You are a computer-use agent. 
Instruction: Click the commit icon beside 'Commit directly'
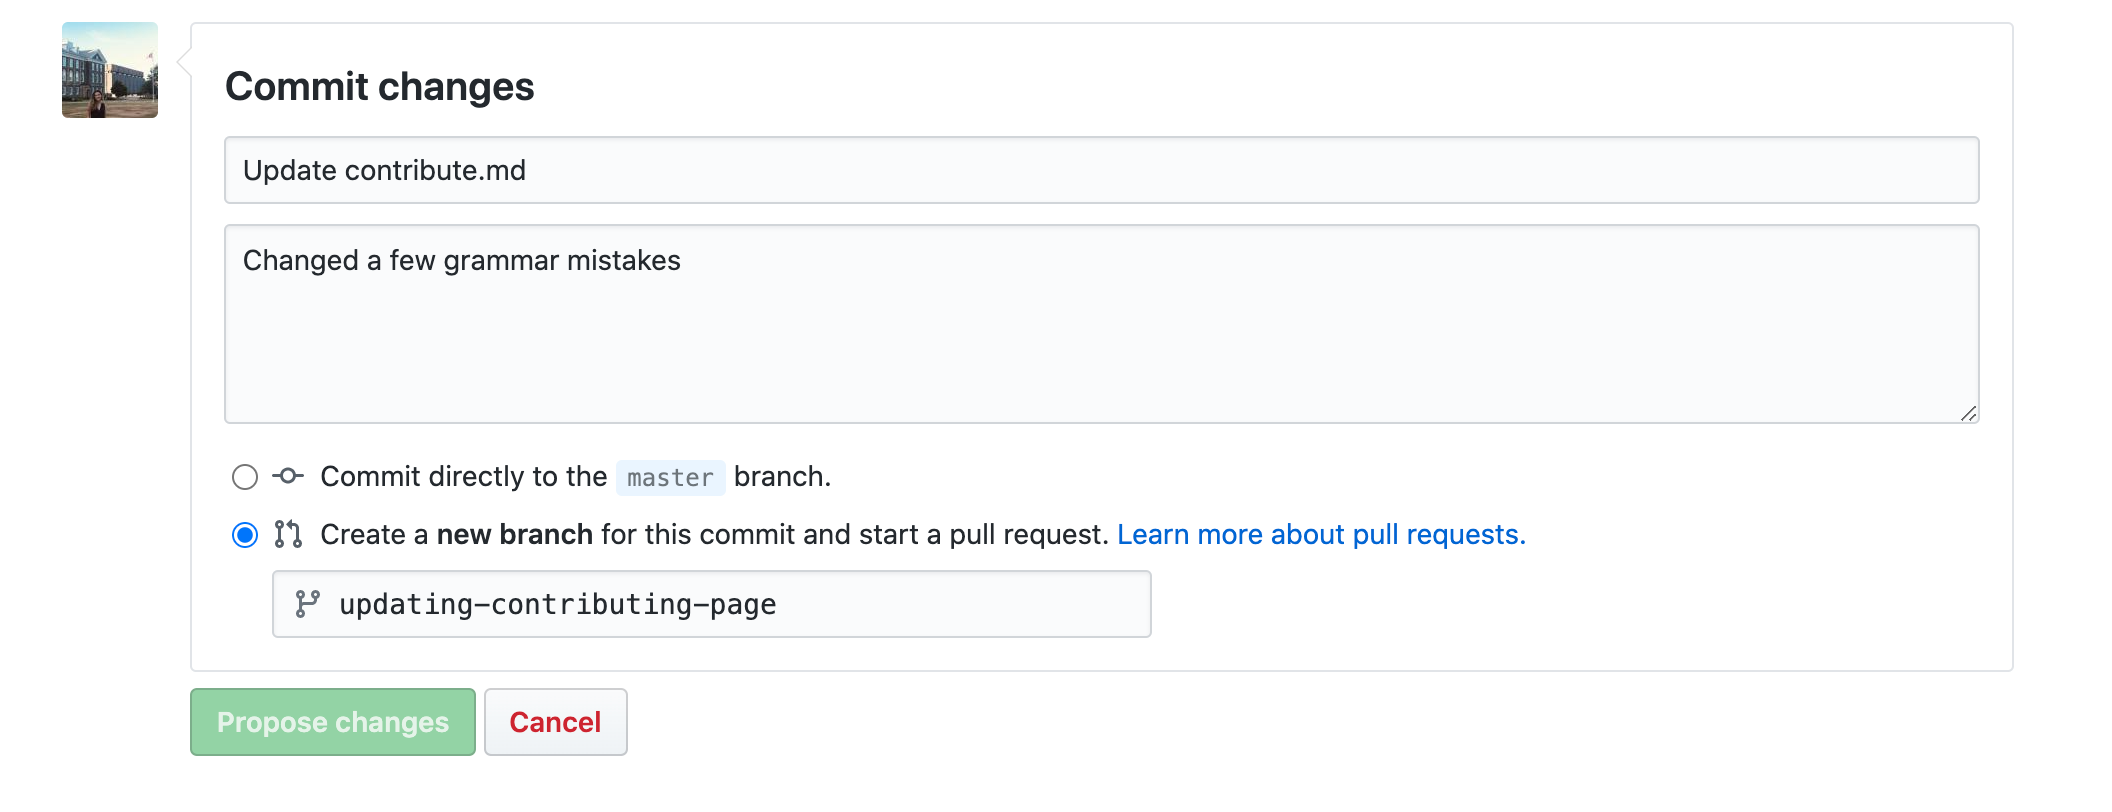click(288, 476)
